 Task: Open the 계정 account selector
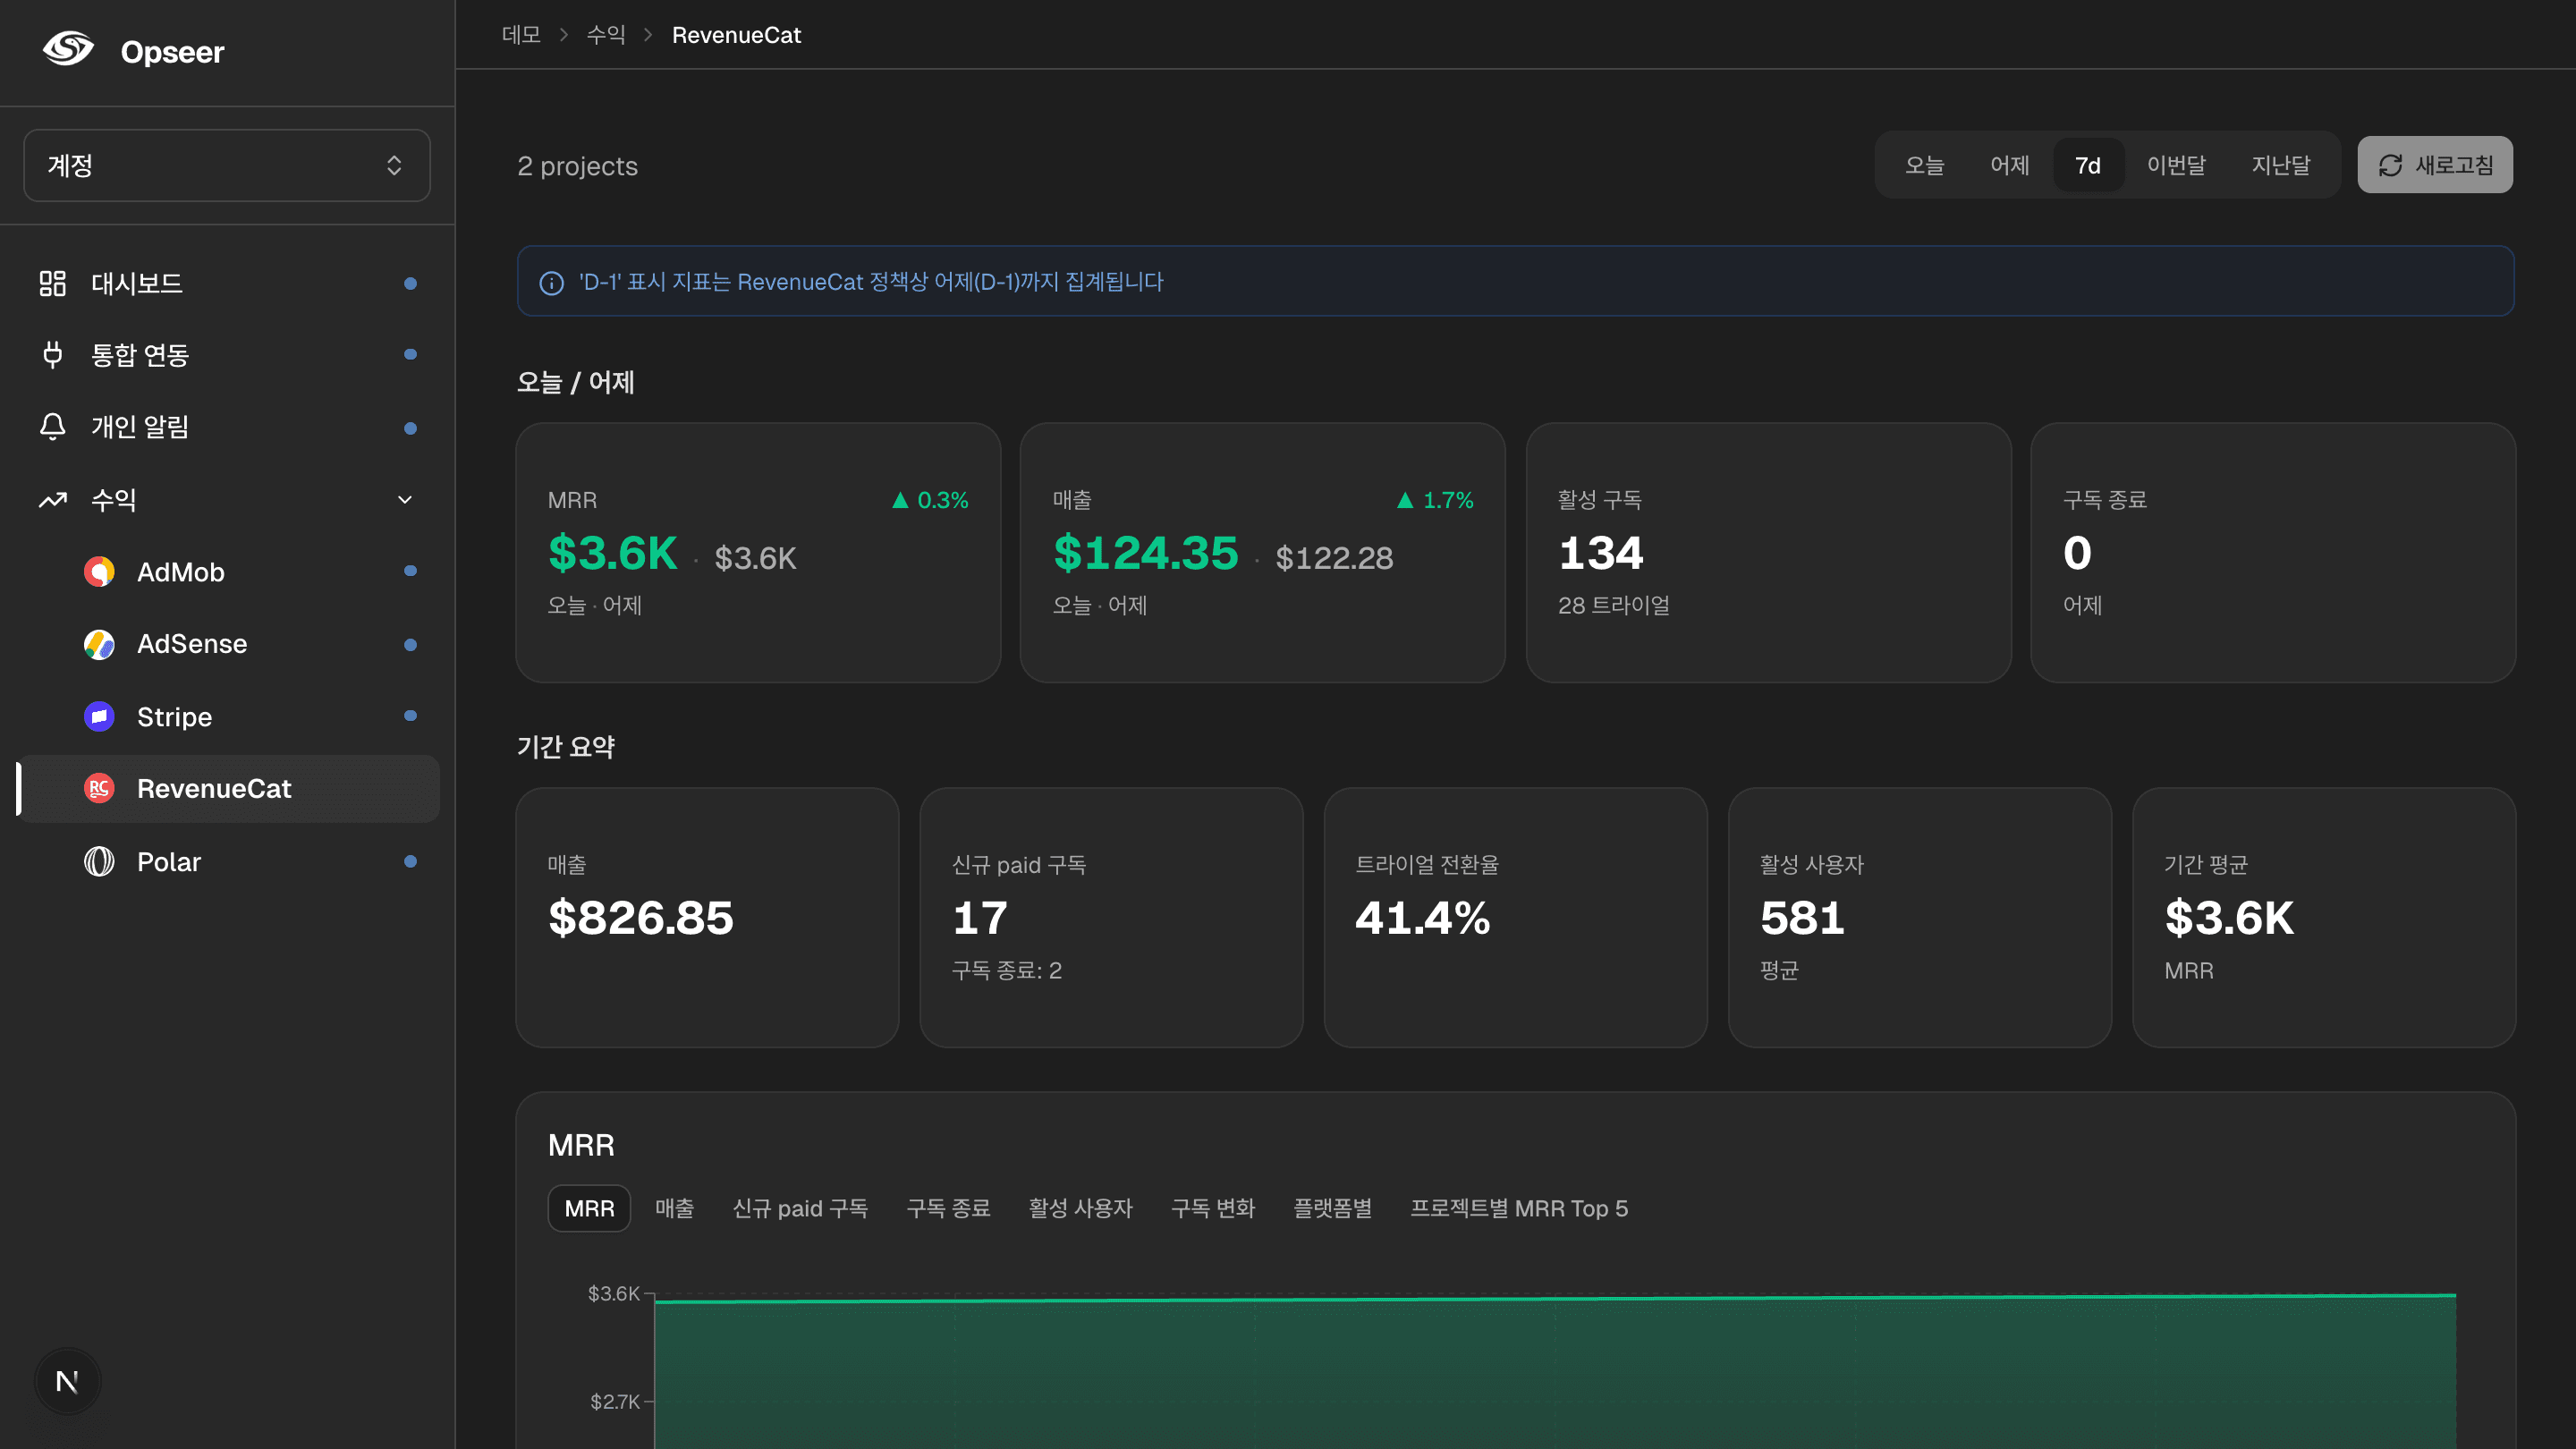tap(227, 165)
